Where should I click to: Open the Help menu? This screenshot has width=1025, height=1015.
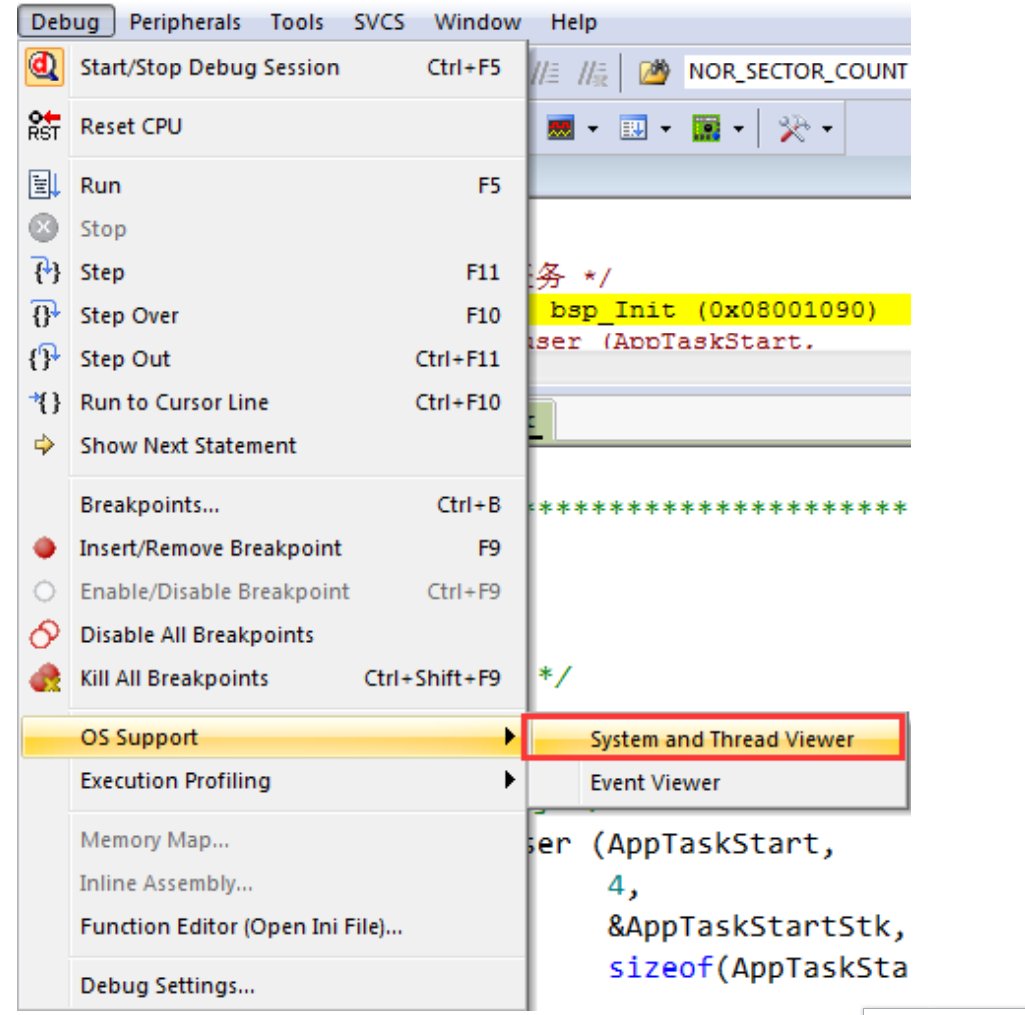tap(573, 22)
